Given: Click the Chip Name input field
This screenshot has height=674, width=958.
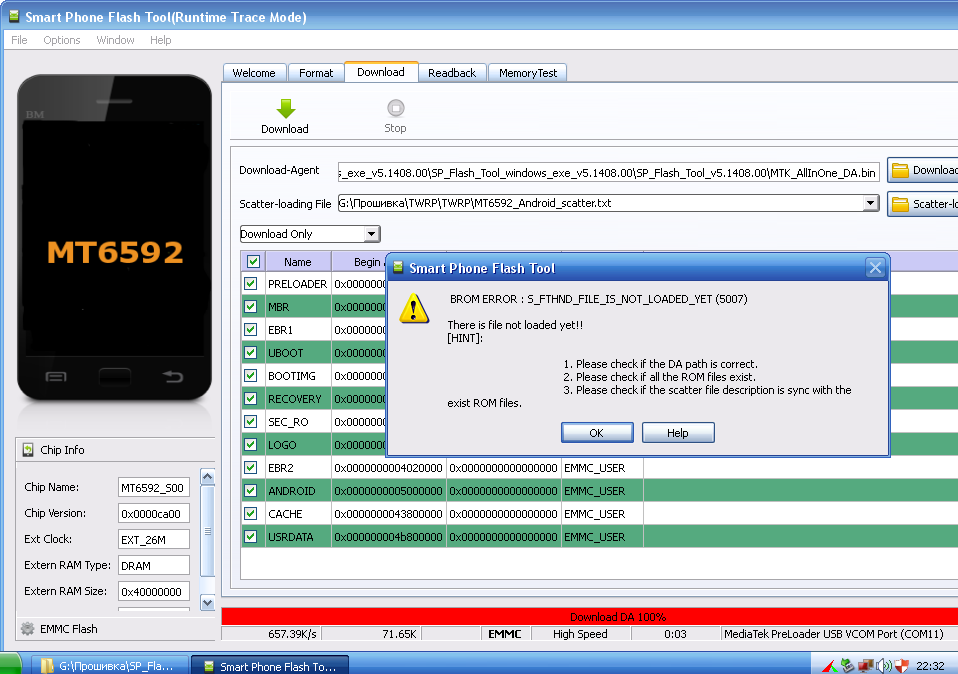Looking at the screenshot, I should 153,488.
